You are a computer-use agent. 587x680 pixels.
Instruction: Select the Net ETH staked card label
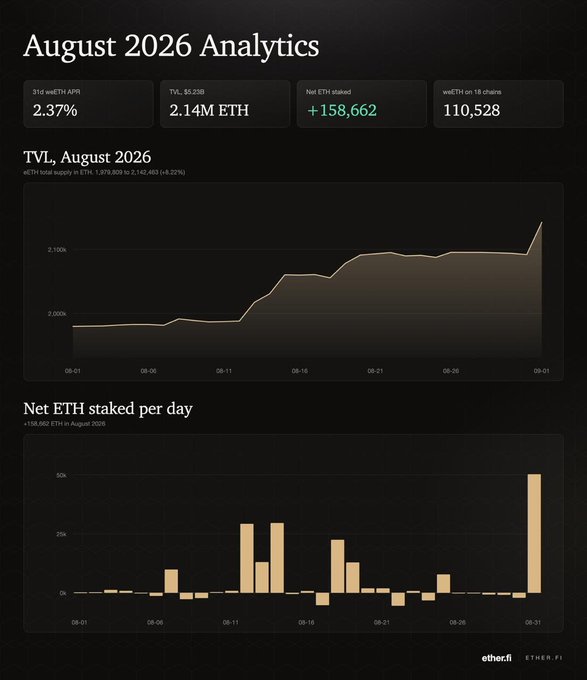pyautogui.click(x=328, y=92)
